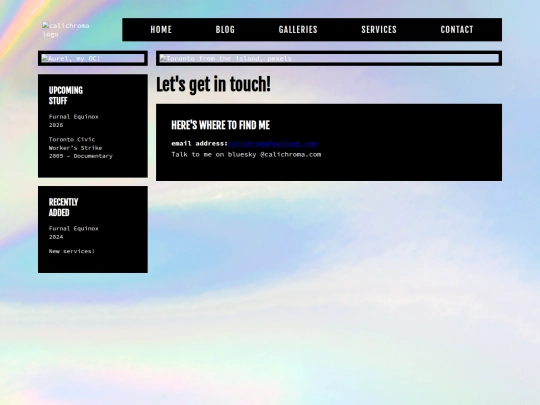Image resolution: width=540 pixels, height=405 pixels.
Task: Click the Contact nav item
Action: pyautogui.click(x=457, y=30)
